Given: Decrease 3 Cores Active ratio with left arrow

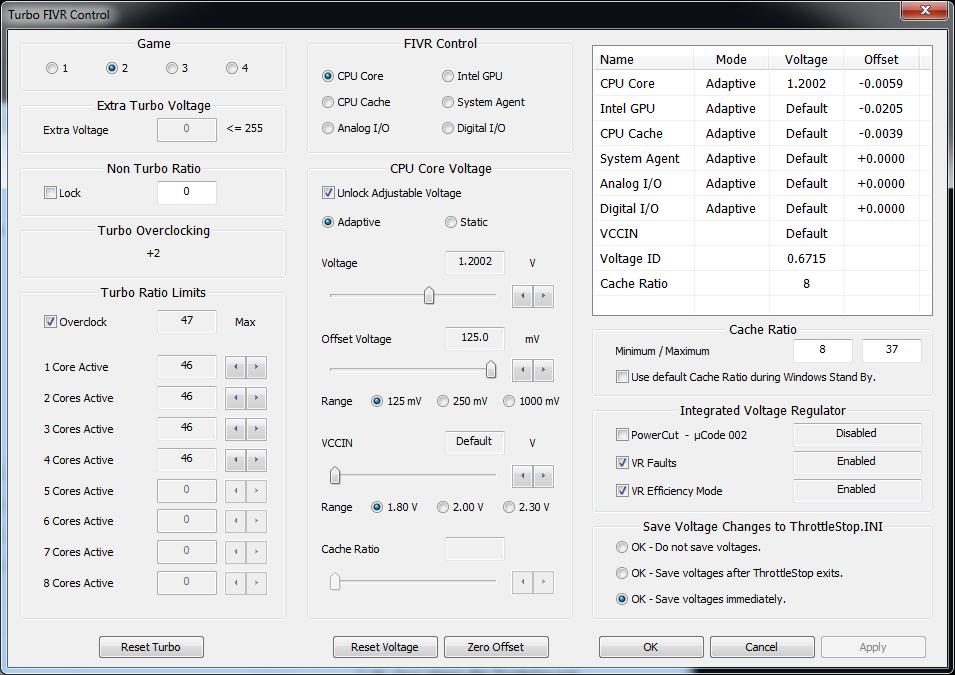Looking at the screenshot, I should click(235, 429).
